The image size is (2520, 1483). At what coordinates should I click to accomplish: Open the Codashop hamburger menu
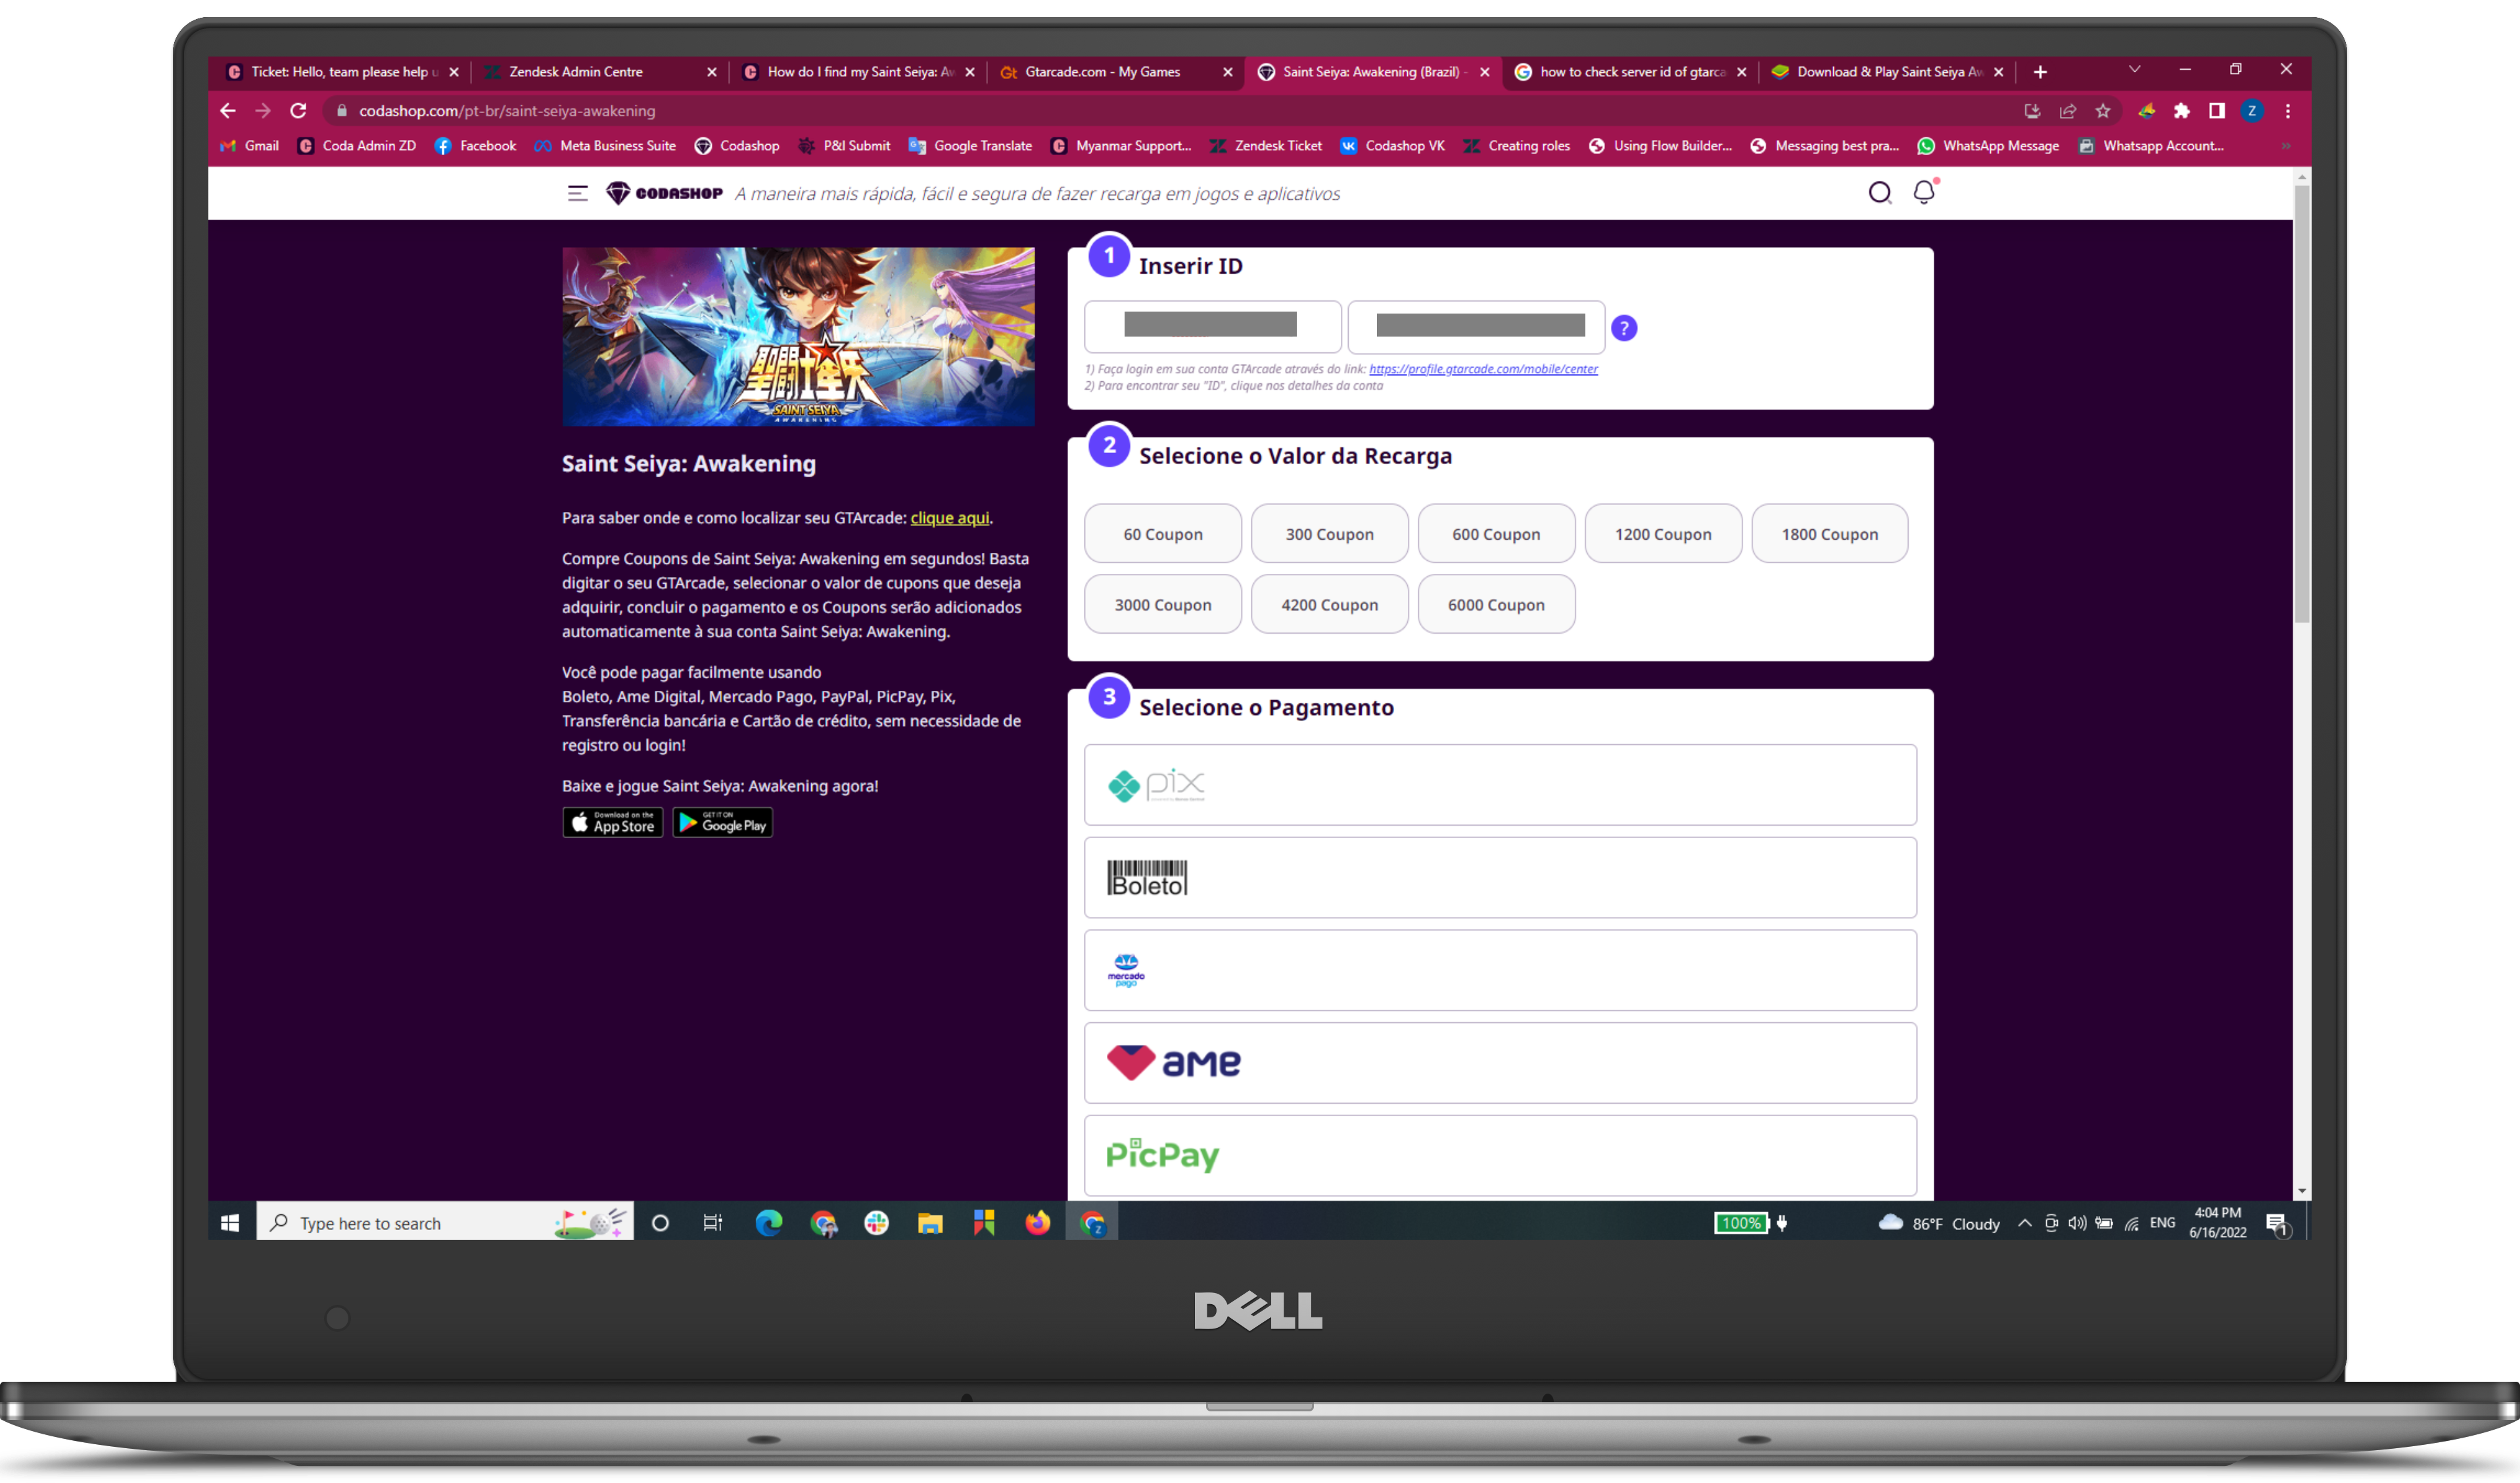click(x=577, y=193)
